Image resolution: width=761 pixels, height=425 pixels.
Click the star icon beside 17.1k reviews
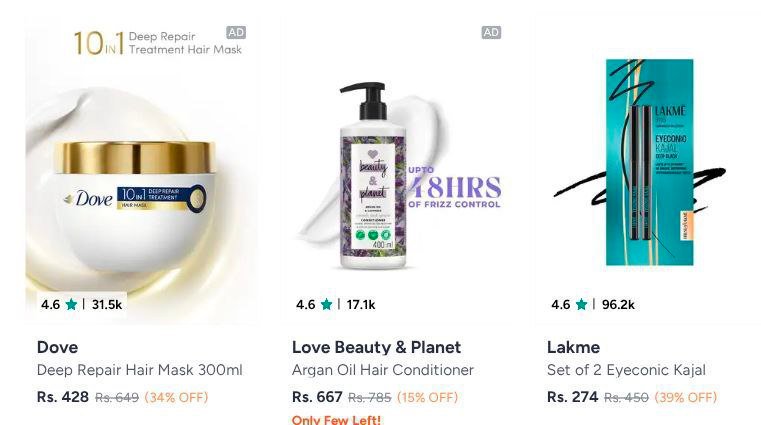327,305
